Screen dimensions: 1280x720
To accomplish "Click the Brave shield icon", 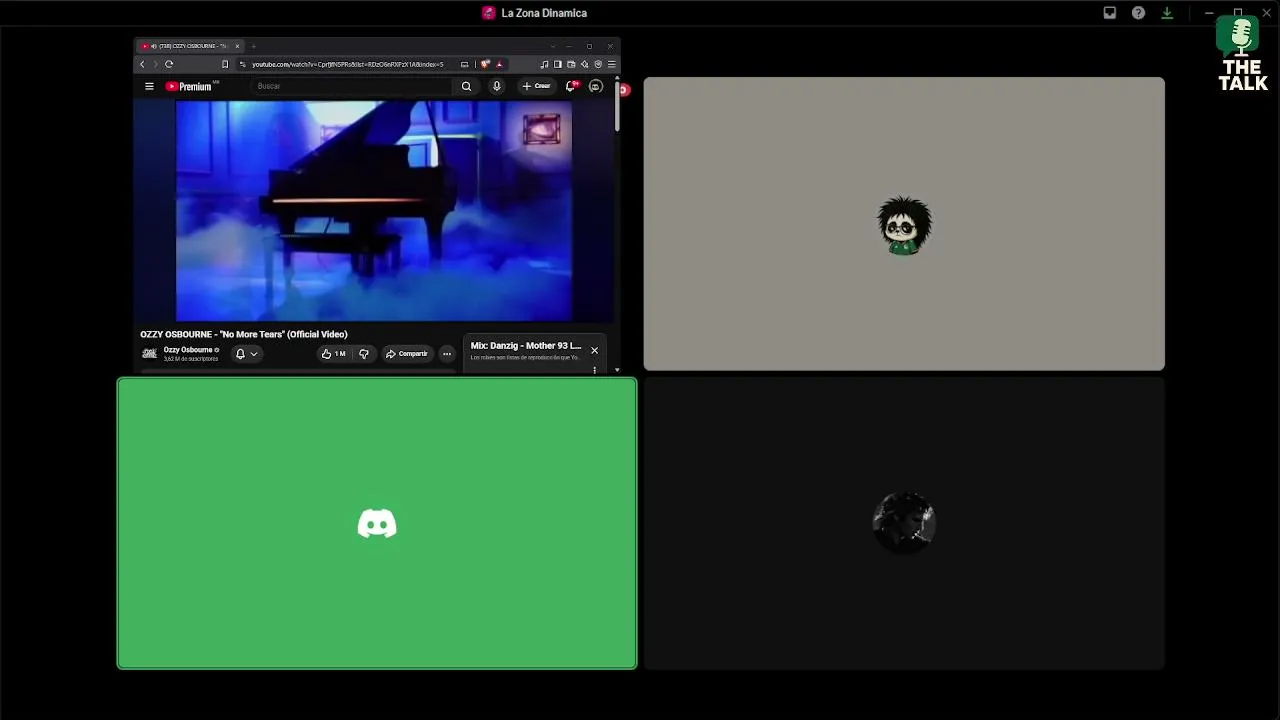I will pyautogui.click(x=485, y=64).
